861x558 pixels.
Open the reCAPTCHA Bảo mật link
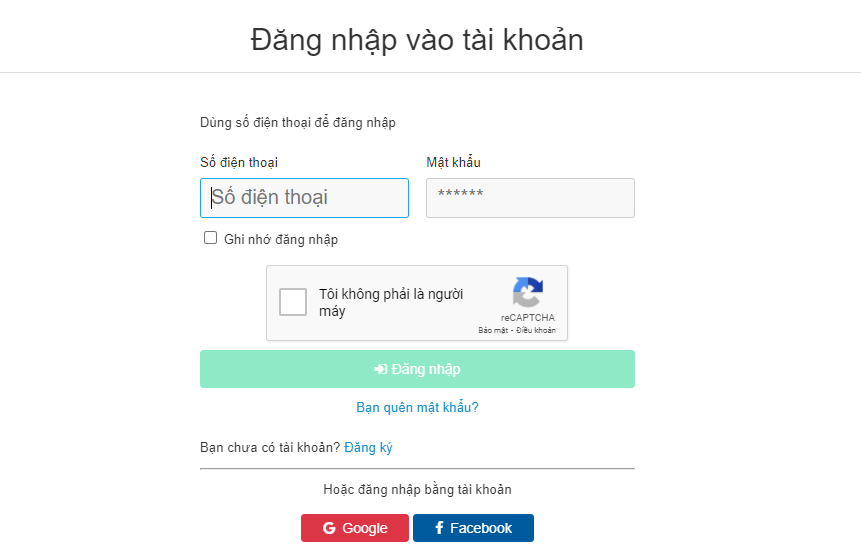[x=493, y=330]
